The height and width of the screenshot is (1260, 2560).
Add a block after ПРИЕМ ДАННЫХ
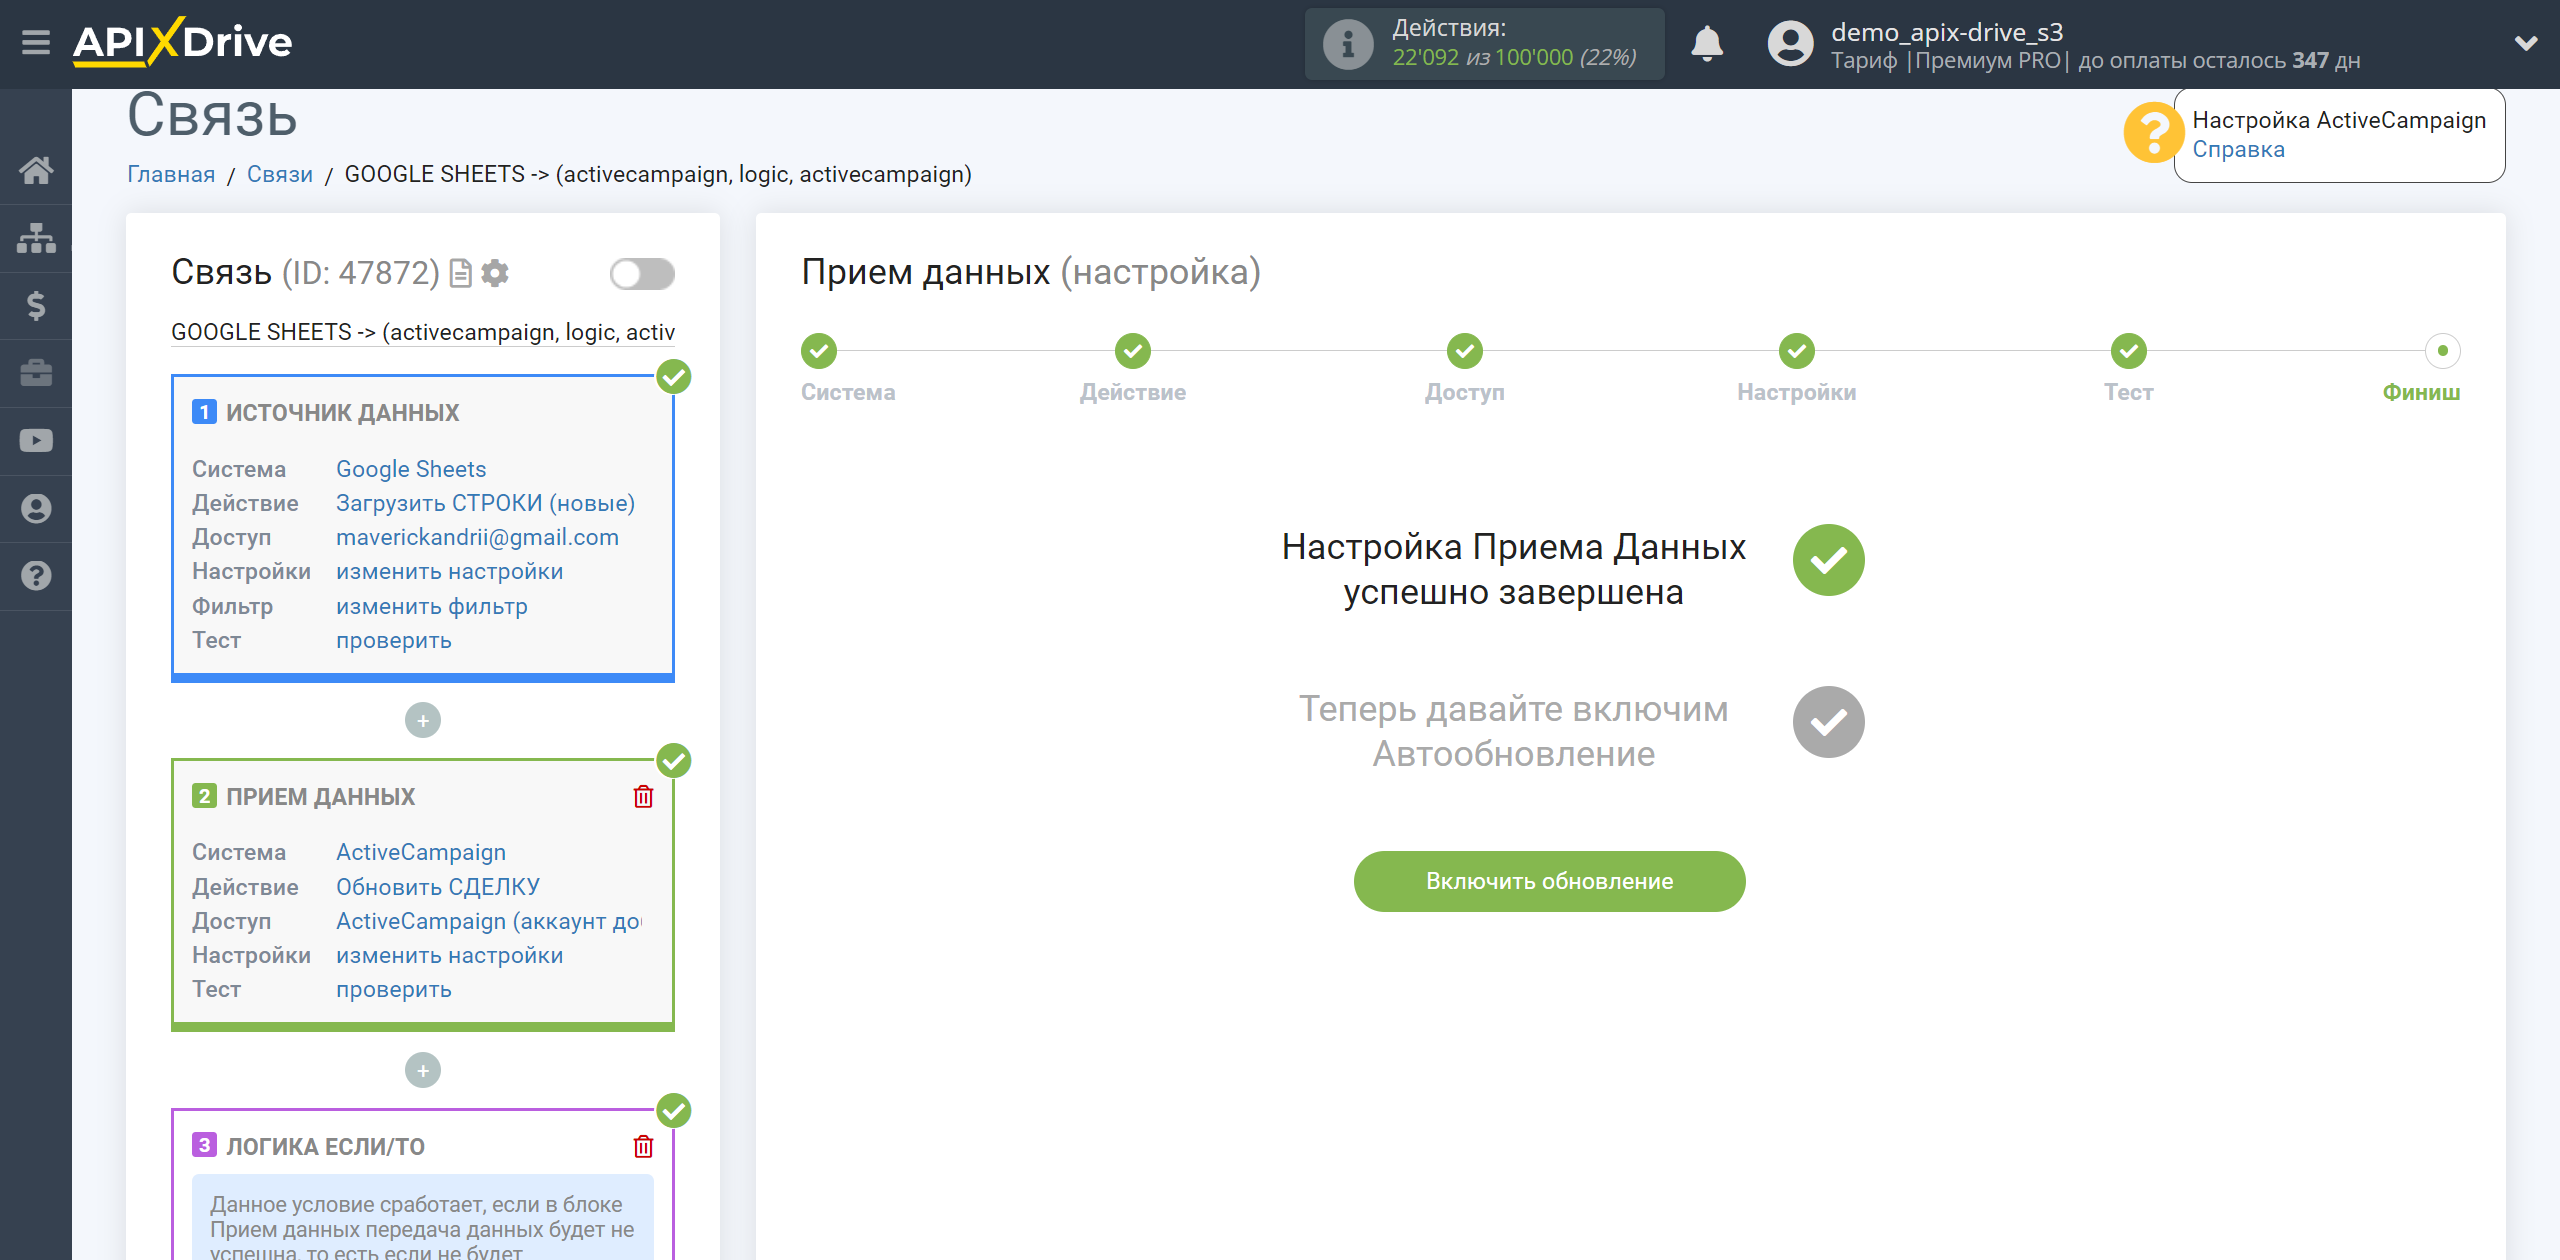coord(423,1070)
